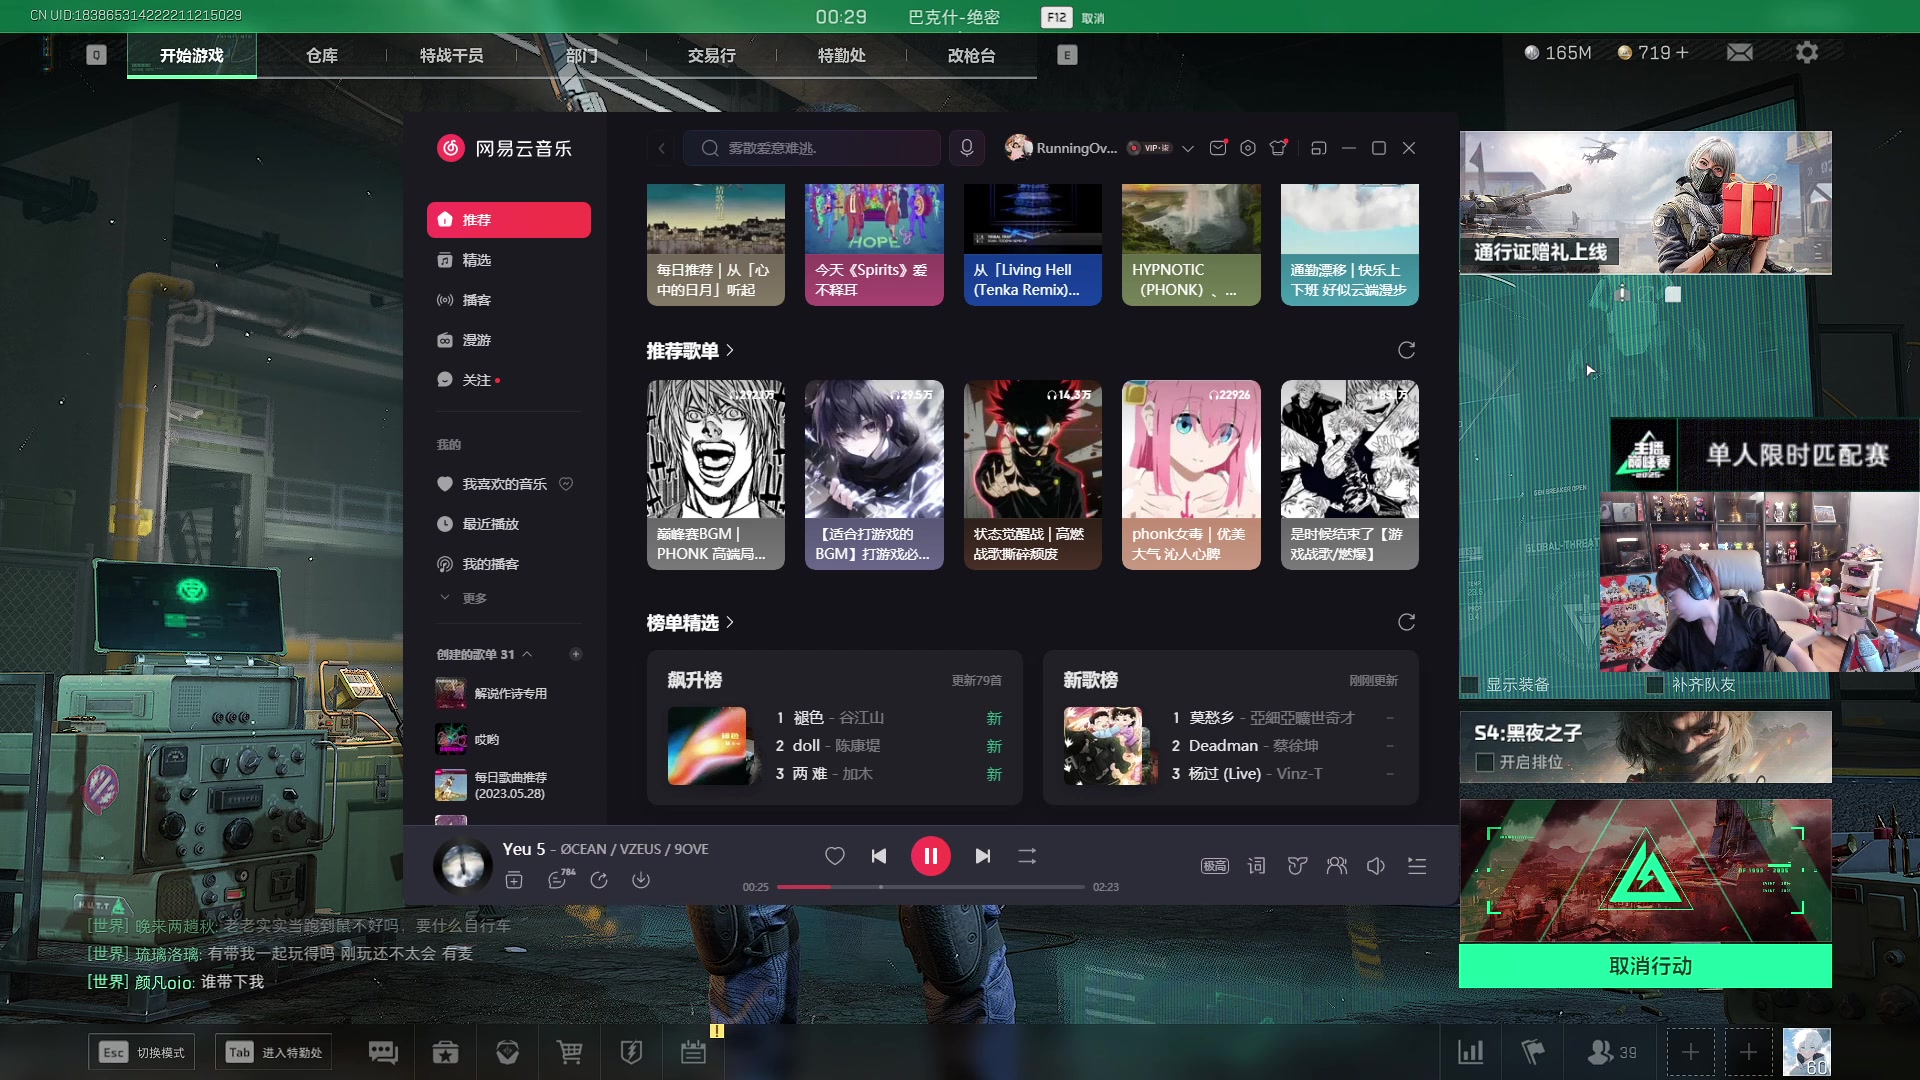Enable the 开启排位 checkbox
This screenshot has height=1080, width=1920.
[x=1485, y=762]
